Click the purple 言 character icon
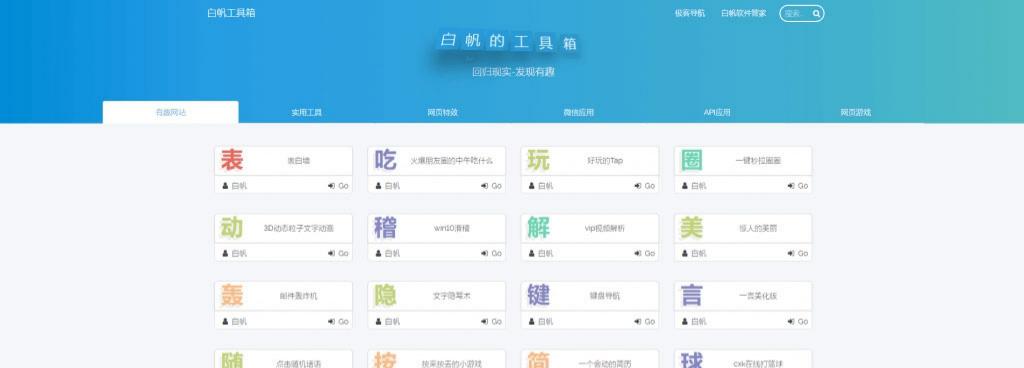The height and width of the screenshot is (368, 1024). click(x=692, y=296)
